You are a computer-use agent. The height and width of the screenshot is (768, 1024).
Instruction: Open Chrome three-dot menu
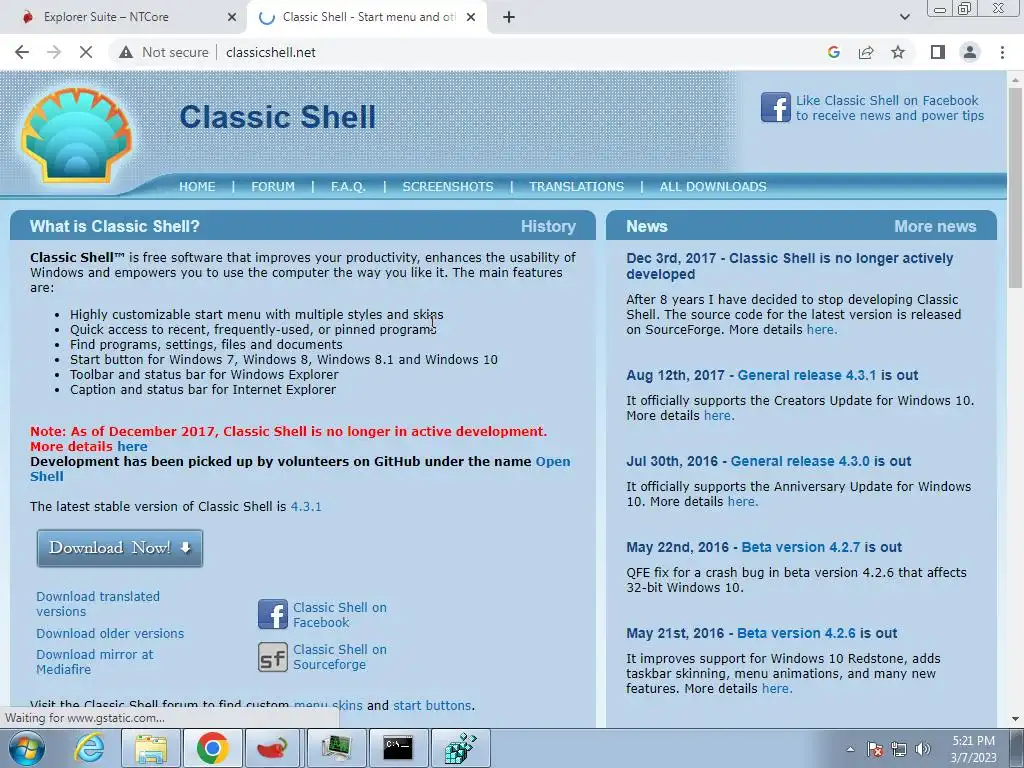pyautogui.click(x=1002, y=52)
